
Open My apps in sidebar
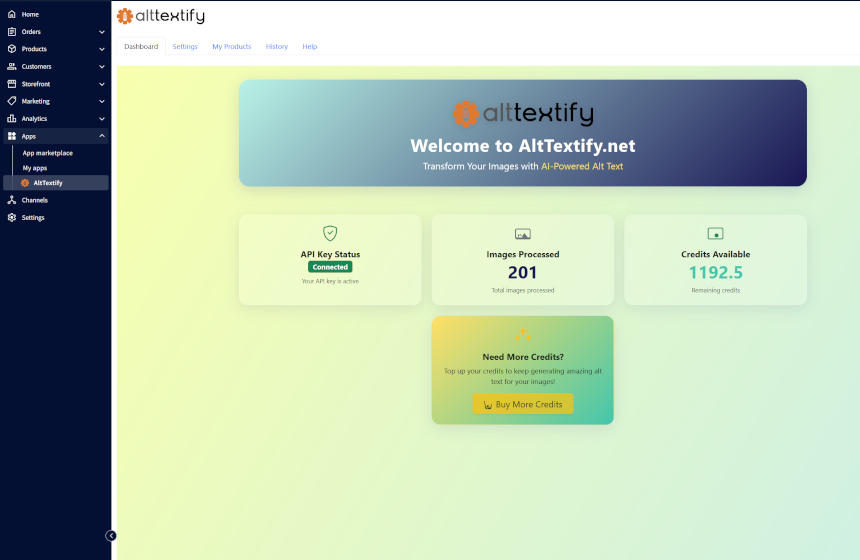point(35,168)
